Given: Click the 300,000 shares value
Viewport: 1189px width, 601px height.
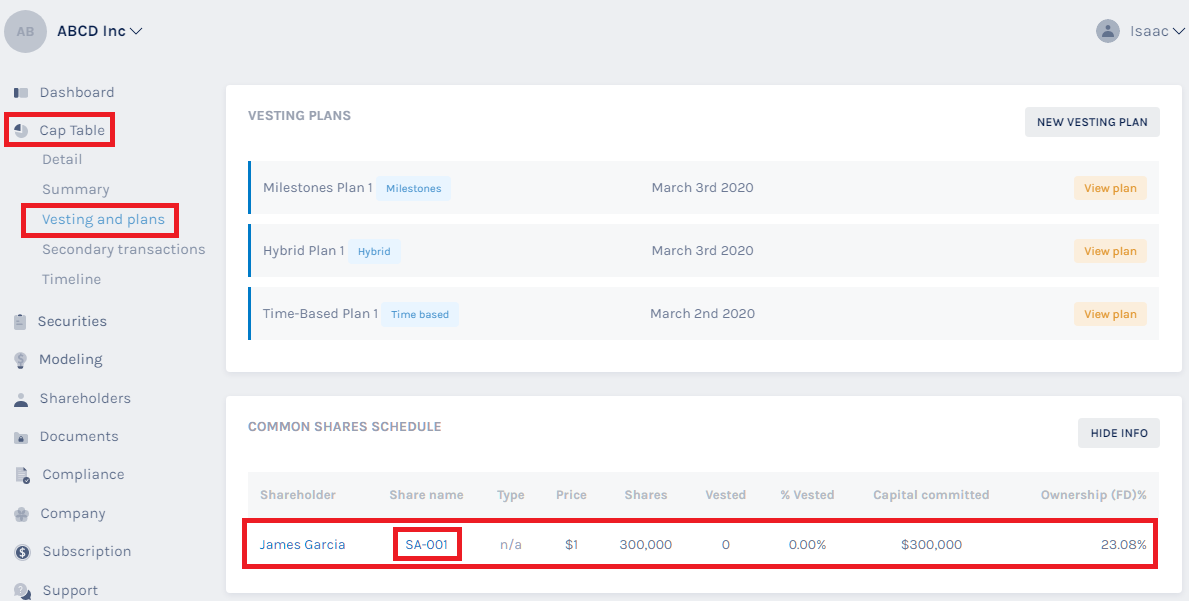Looking at the screenshot, I should [646, 544].
